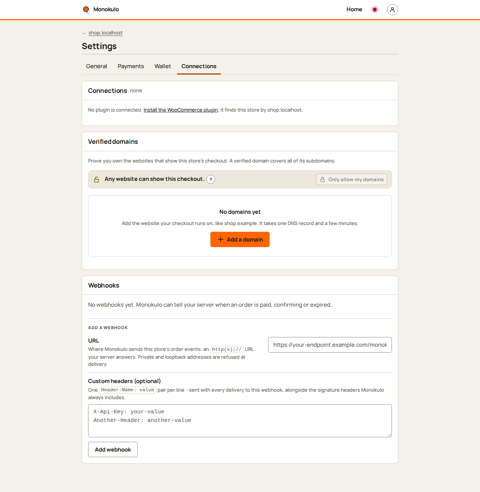Click the help question mark beside checkout notice

pos(211,179)
